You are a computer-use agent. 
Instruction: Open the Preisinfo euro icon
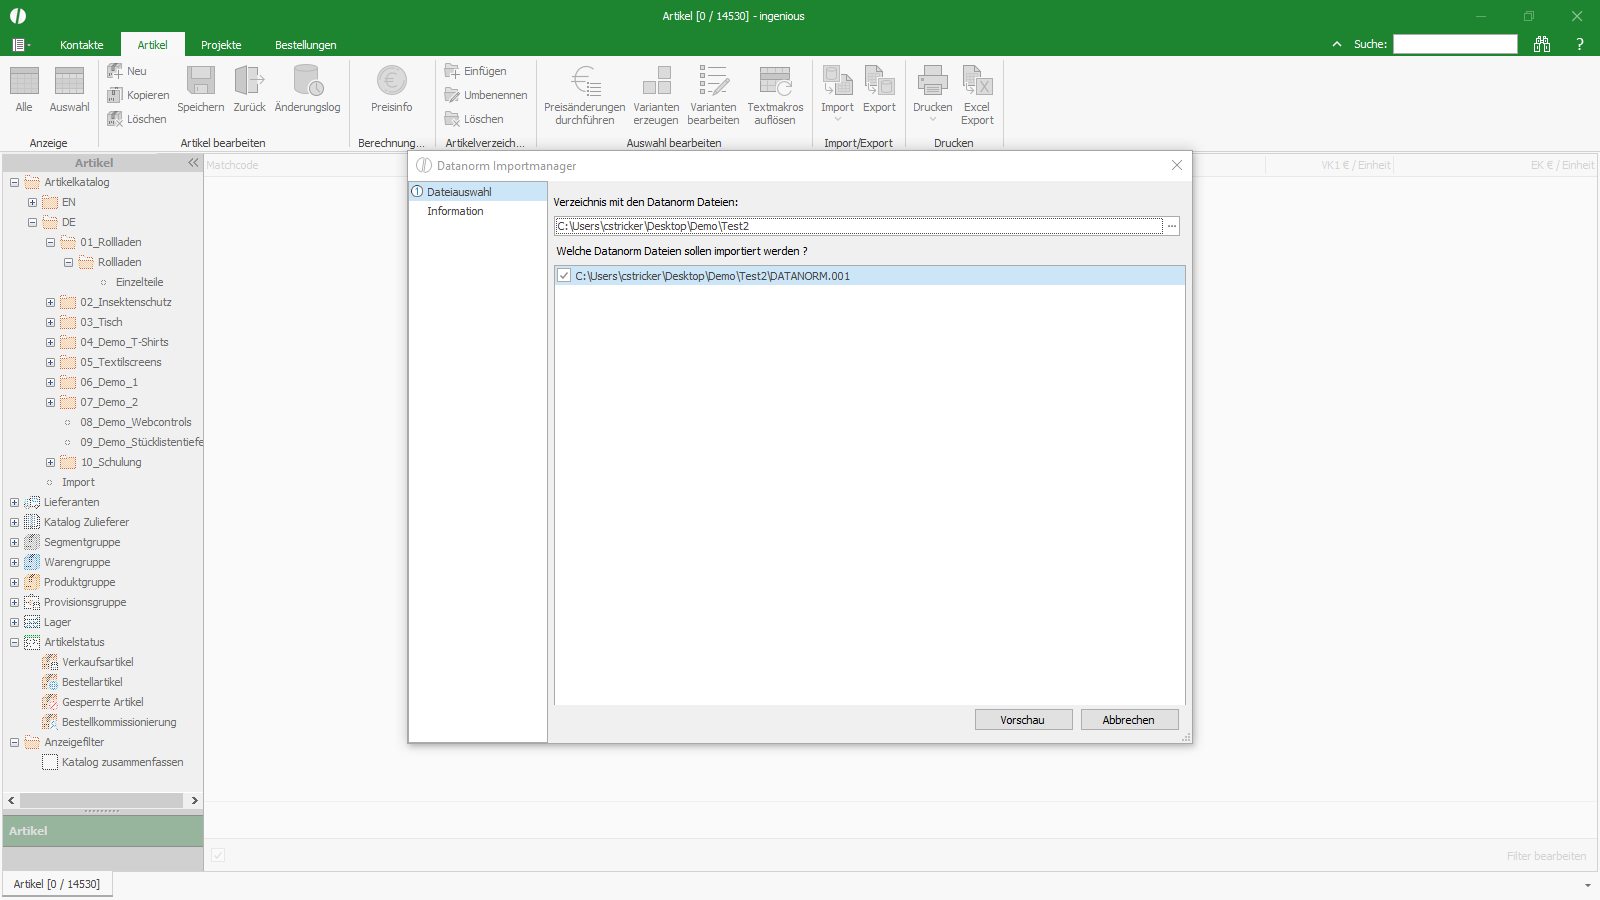391,80
